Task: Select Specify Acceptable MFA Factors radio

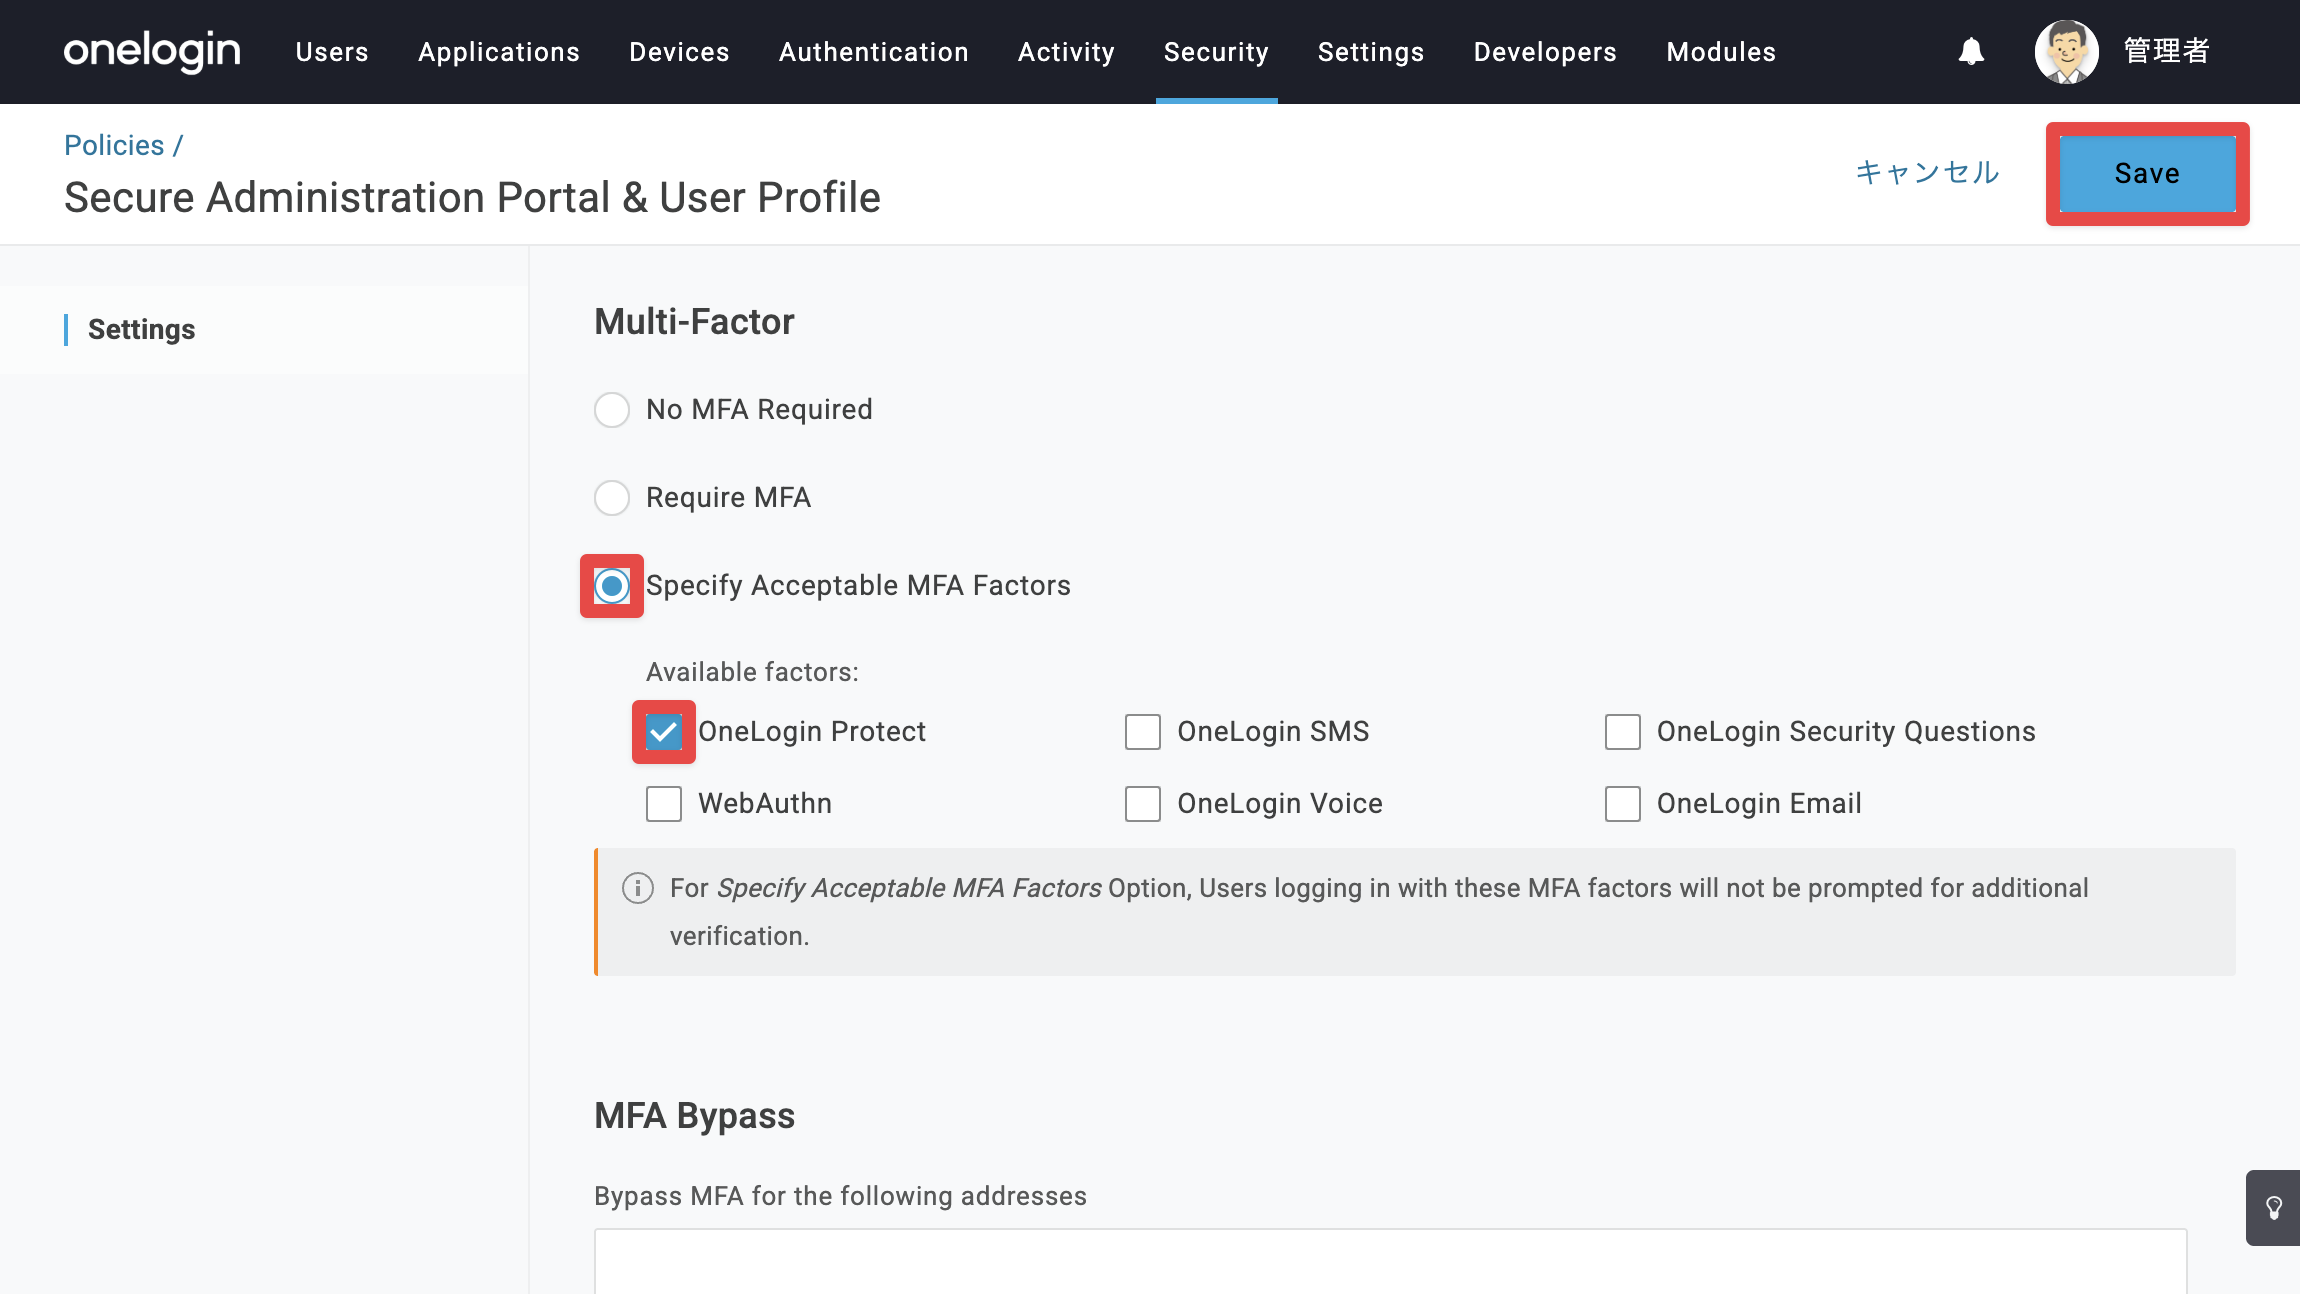Action: click(x=612, y=586)
